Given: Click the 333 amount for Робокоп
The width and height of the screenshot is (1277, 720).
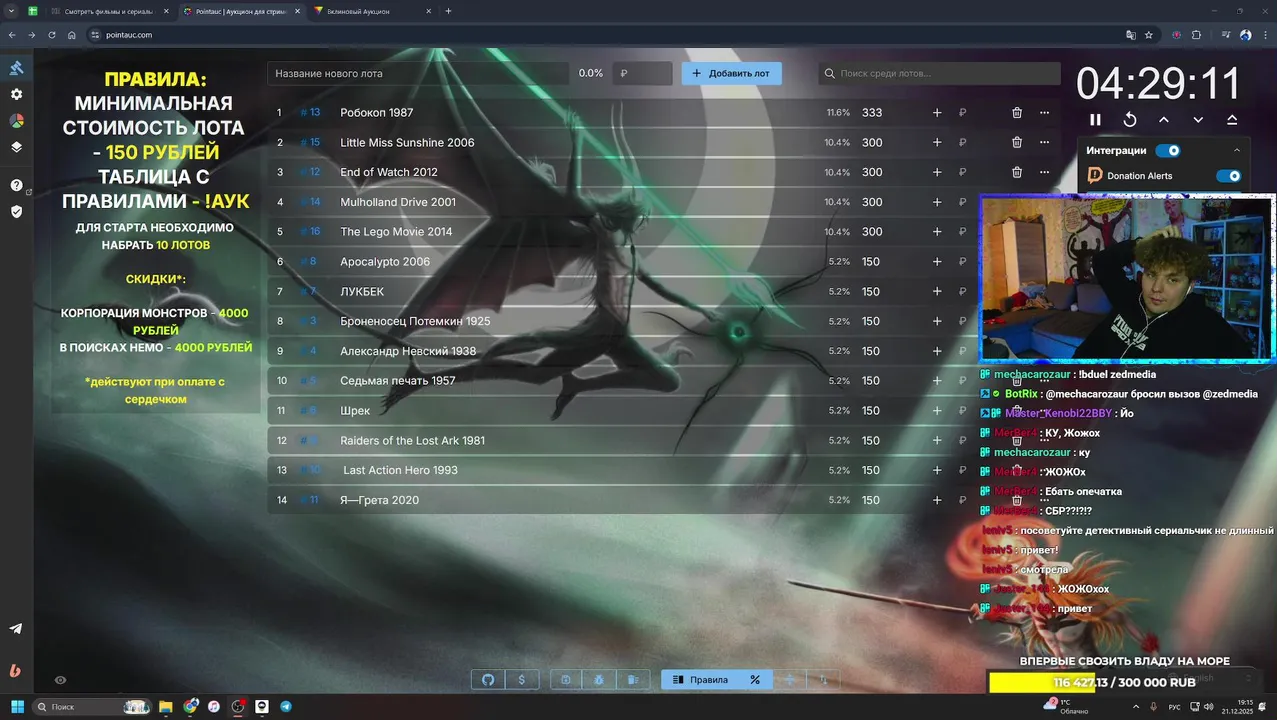Looking at the screenshot, I should (x=872, y=113).
